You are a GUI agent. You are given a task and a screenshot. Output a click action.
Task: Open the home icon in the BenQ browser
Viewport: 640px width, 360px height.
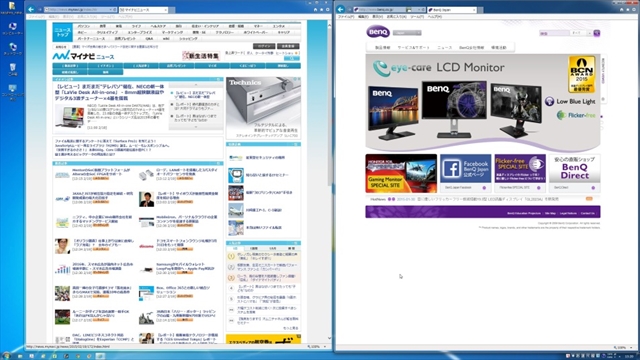pyautogui.click(x=622, y=9)
